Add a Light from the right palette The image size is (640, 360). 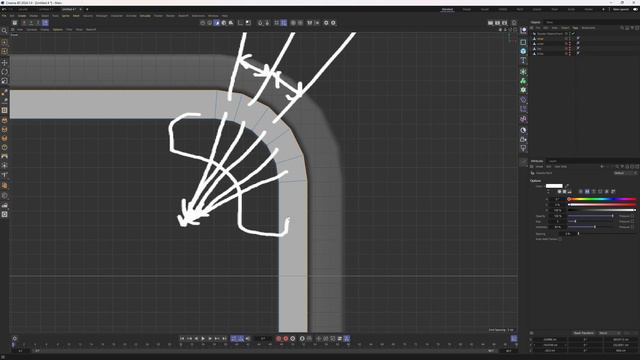(523, 148)
